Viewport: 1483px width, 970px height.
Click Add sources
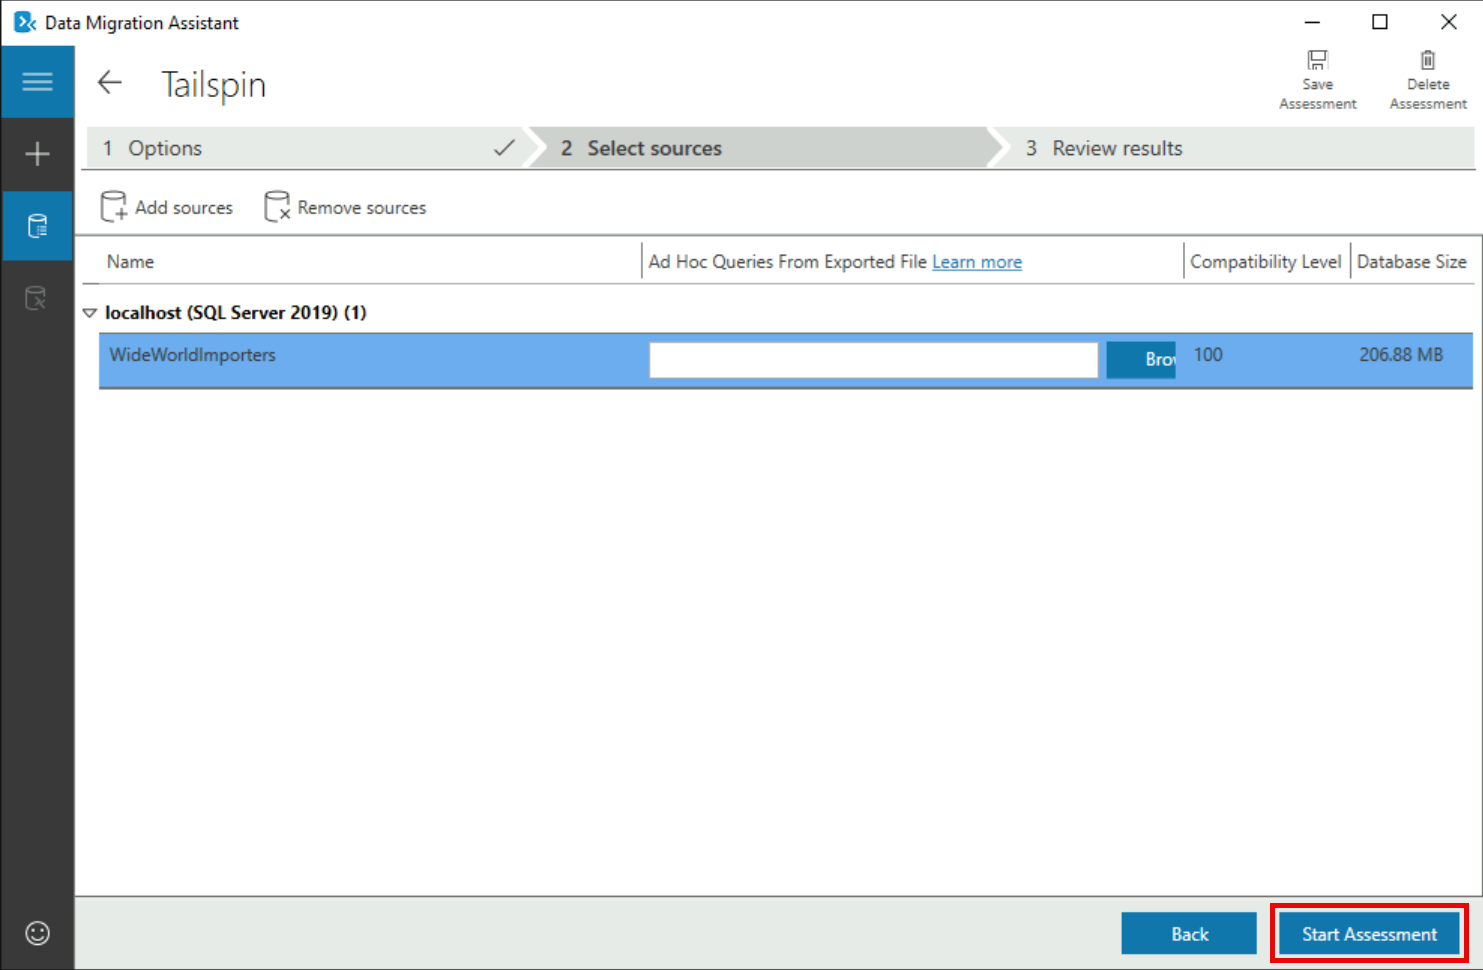click(167, 207)
